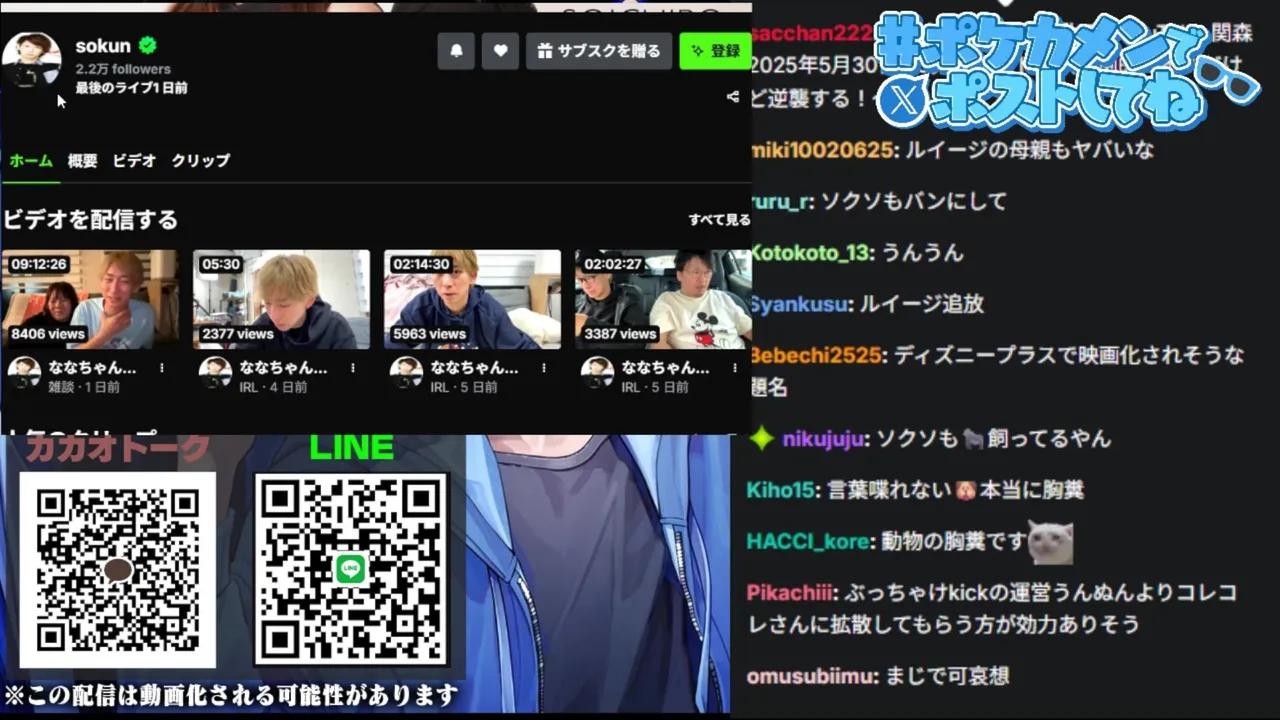Click the green verified badge next to sokun

coord(147,45)
